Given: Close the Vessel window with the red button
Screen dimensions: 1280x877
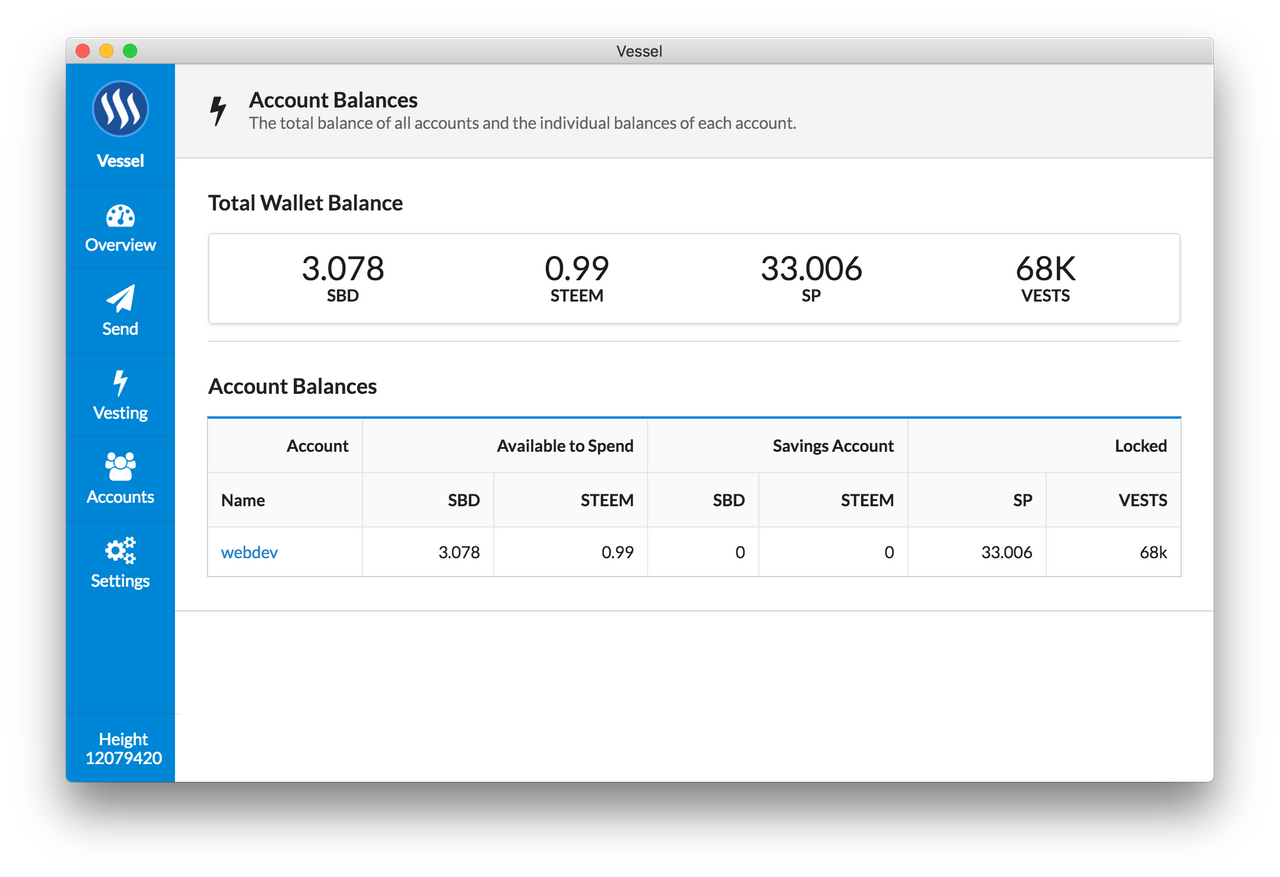Looking at the screenshot, I should tap(83, 51).
